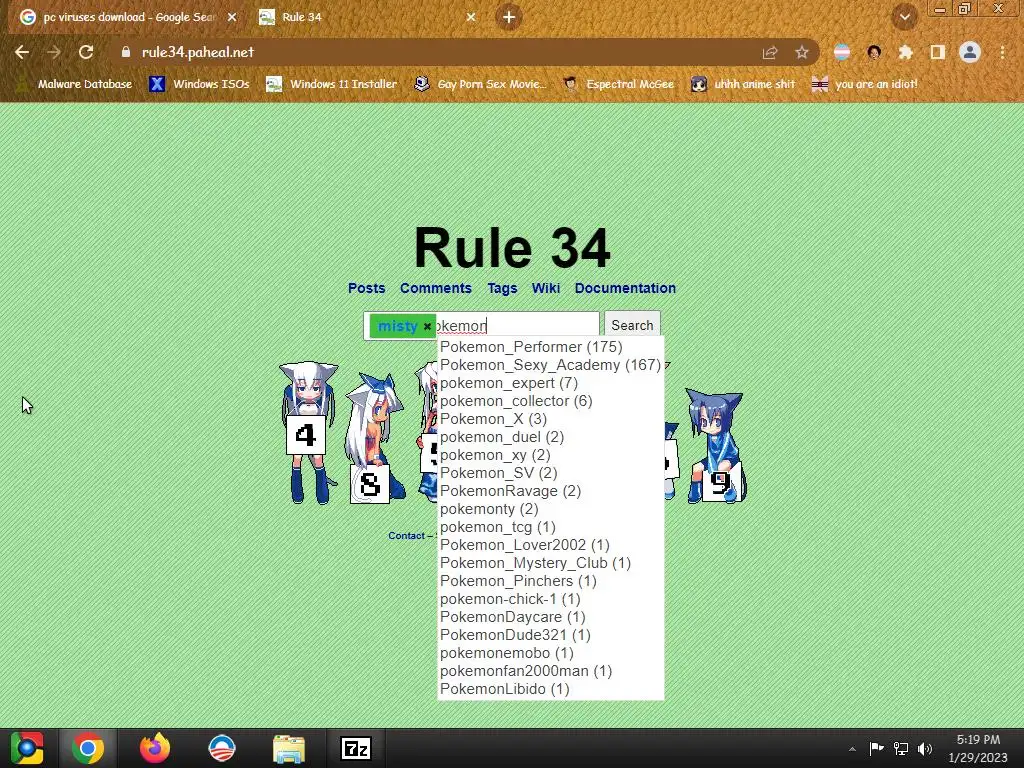This screenshot has width=1024, height=768.
Task: Click the striped flag extension icon
Action: (842, 52)
